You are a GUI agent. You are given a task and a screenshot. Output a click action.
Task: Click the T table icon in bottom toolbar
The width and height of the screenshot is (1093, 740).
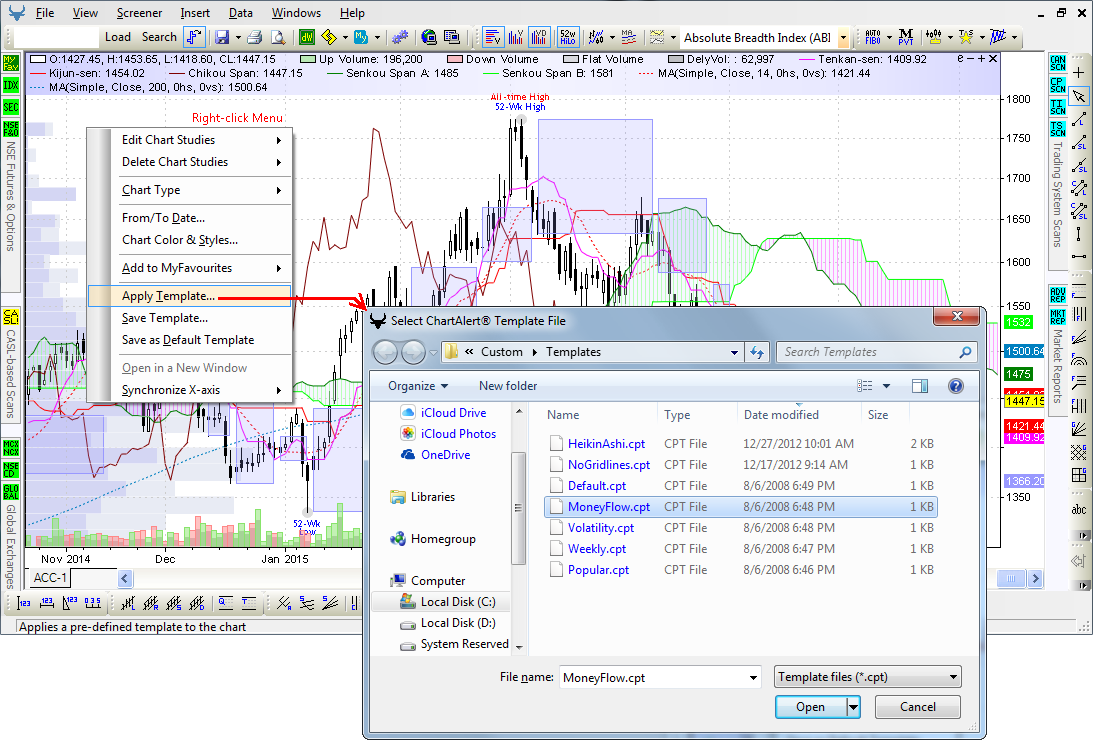[249, 603]
